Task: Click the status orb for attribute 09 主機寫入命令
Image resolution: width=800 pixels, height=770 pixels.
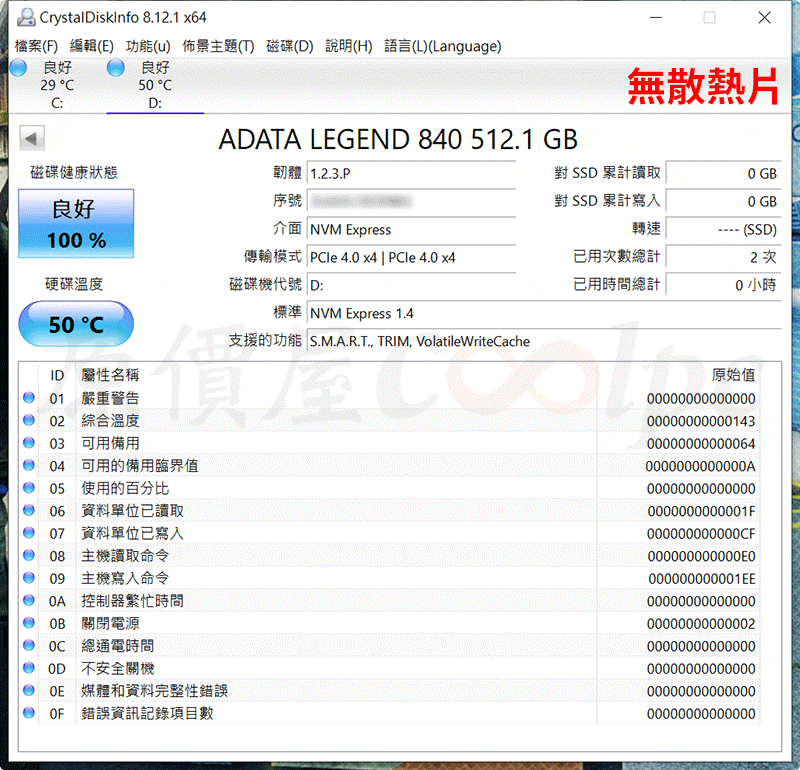Action: click(x=29, y=578)
